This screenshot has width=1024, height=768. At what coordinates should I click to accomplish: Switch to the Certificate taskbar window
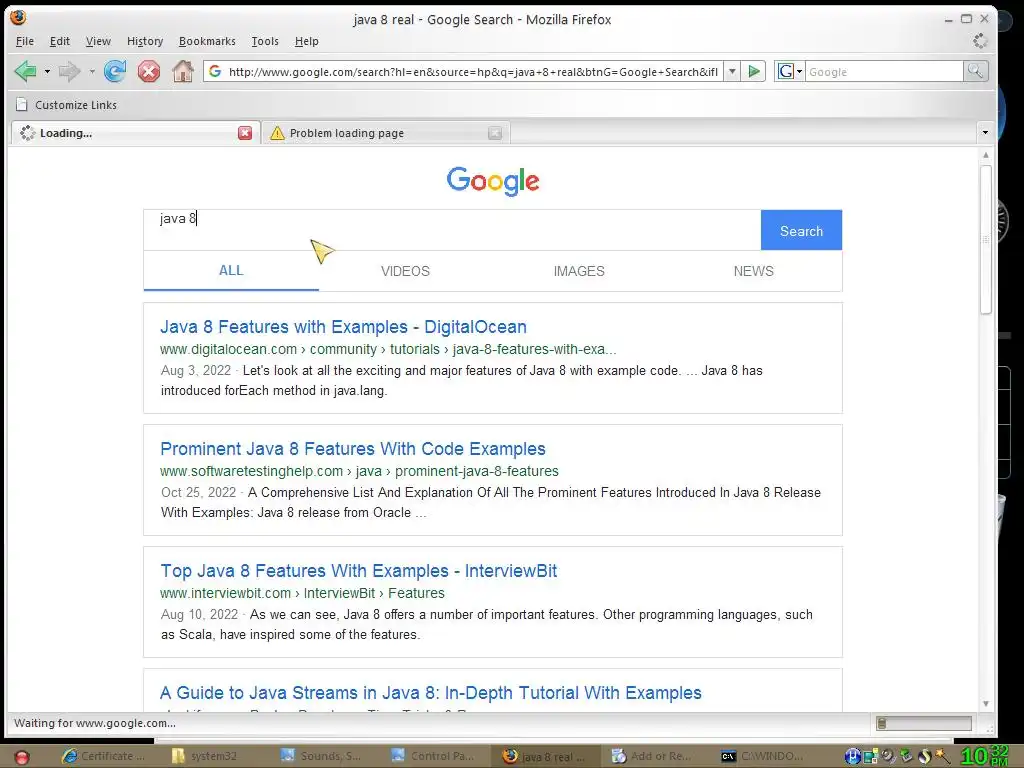(104, 756)
